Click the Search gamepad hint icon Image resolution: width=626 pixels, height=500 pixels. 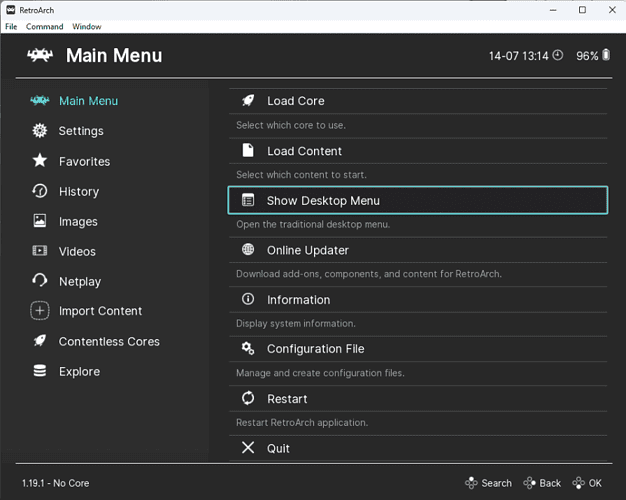471,483
